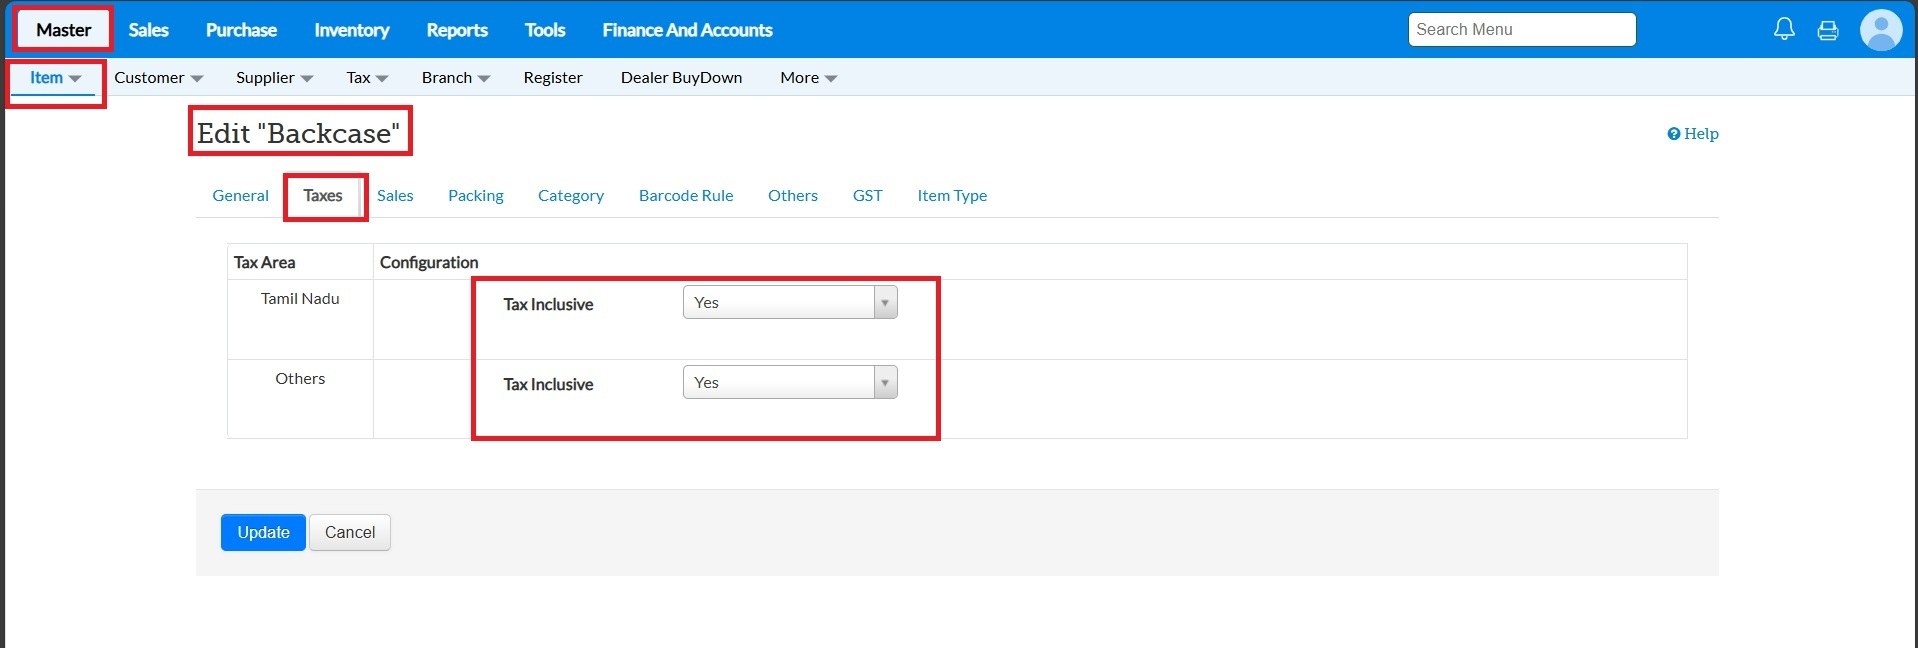The image size is (1918, 648).
Task: Expand the More submenu dropdown
Action: (x=808, y=78)
